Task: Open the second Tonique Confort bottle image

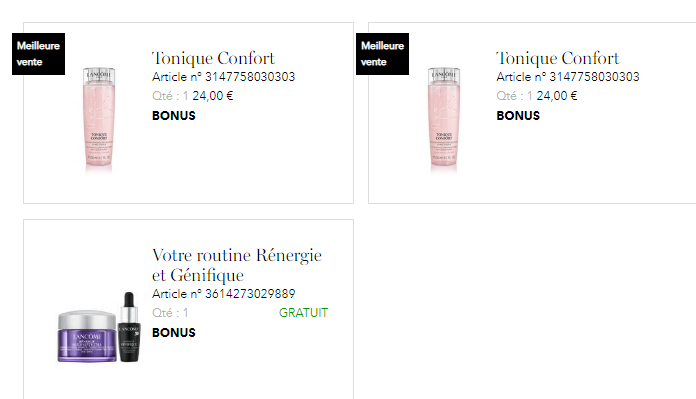Action: click(443, 119)
